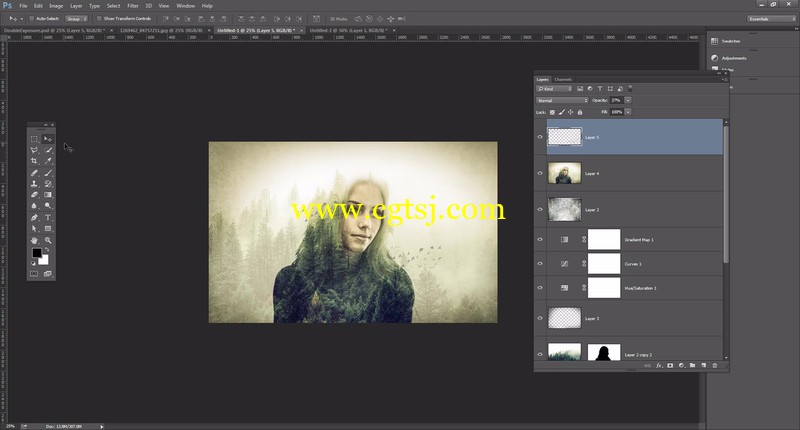
Task: Switch to the Channels tab
Action: pyautogui.click(x=563, y=80)
